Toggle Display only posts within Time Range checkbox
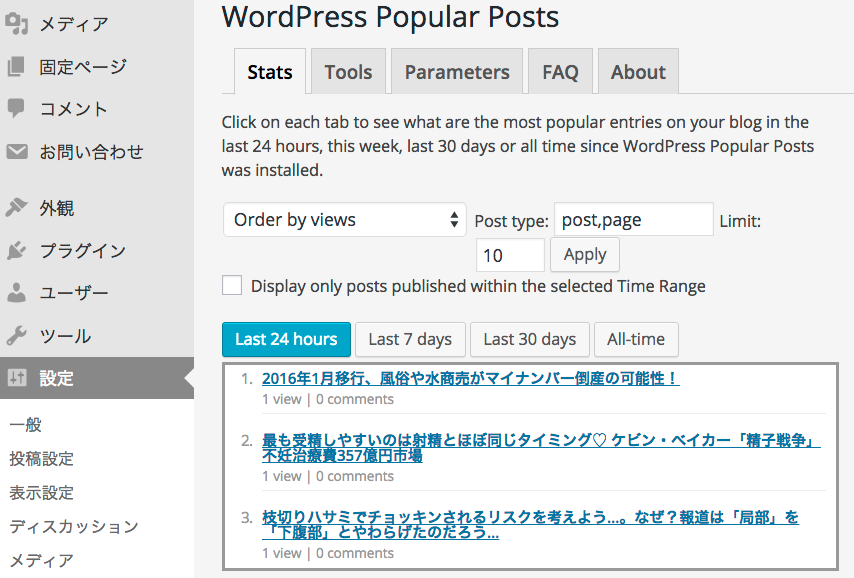The width and height of the screenshot is (854, 578). click(232, 285)
